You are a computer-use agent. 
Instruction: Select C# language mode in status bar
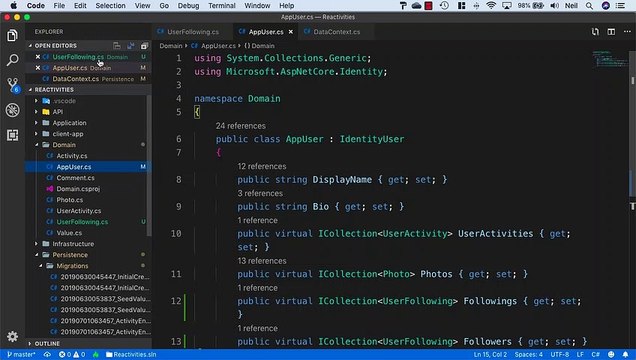595,354
